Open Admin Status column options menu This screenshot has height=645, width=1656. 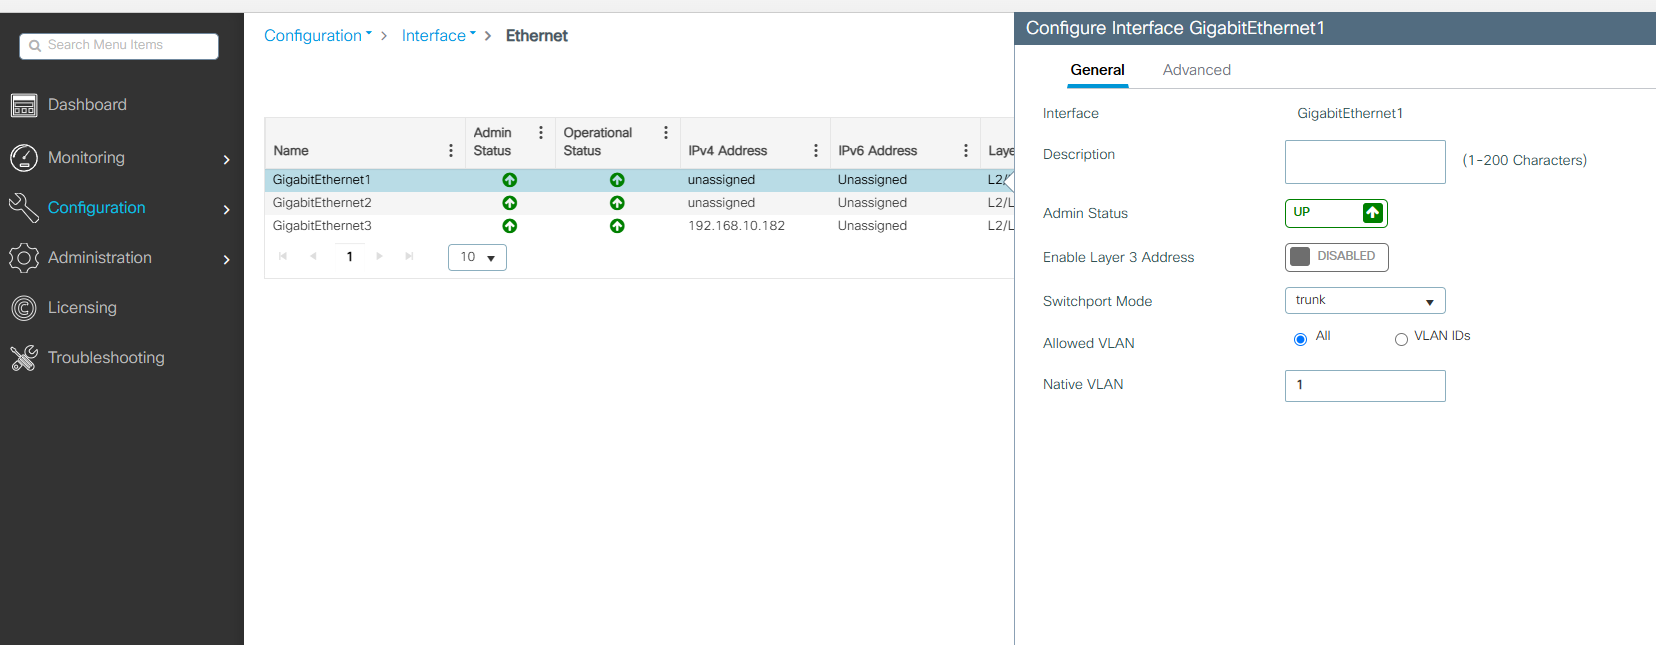(541, 133)
